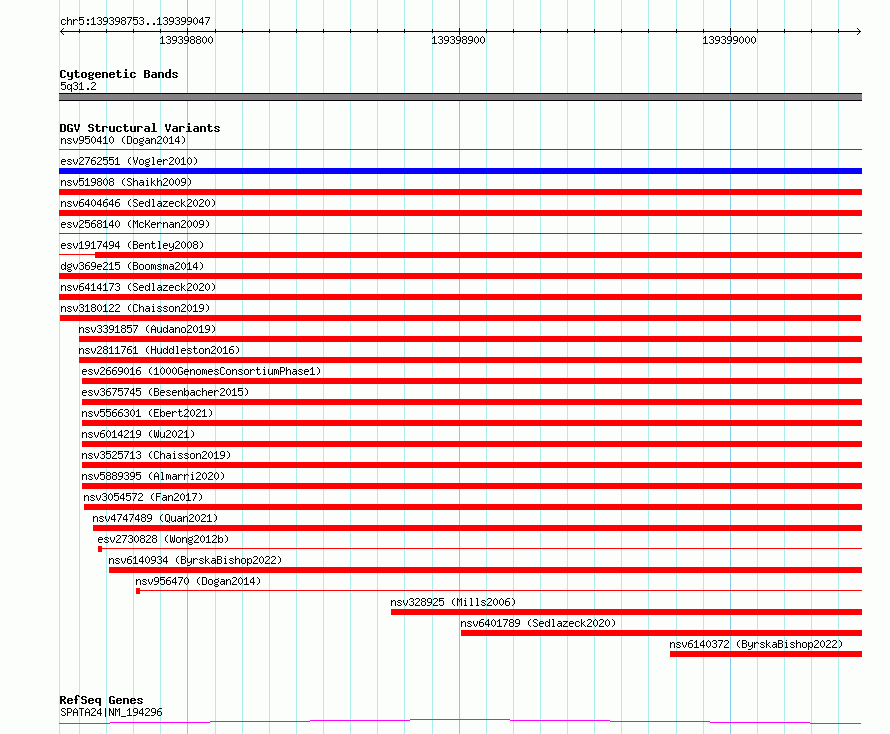Screen dimensions: 890x734
Task: Select nsv5889395 (Almarri2020) label
Action: (x=153, y=476)
